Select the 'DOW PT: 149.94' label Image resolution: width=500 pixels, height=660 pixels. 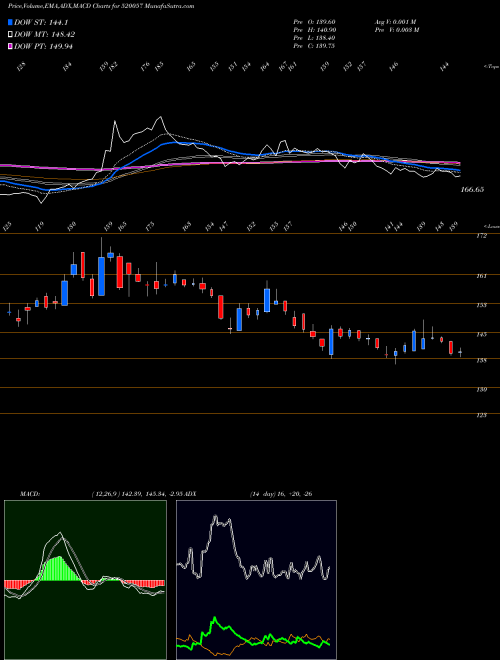(x=43, y=46)
